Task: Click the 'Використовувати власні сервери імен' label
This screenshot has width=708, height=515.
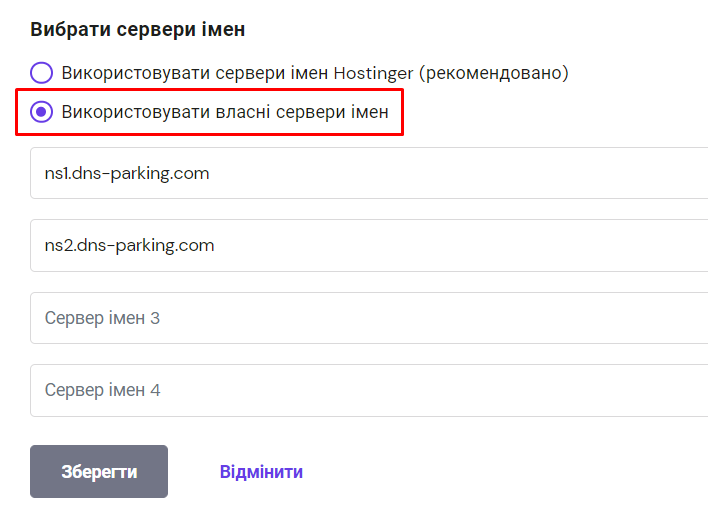Action: 225,112
